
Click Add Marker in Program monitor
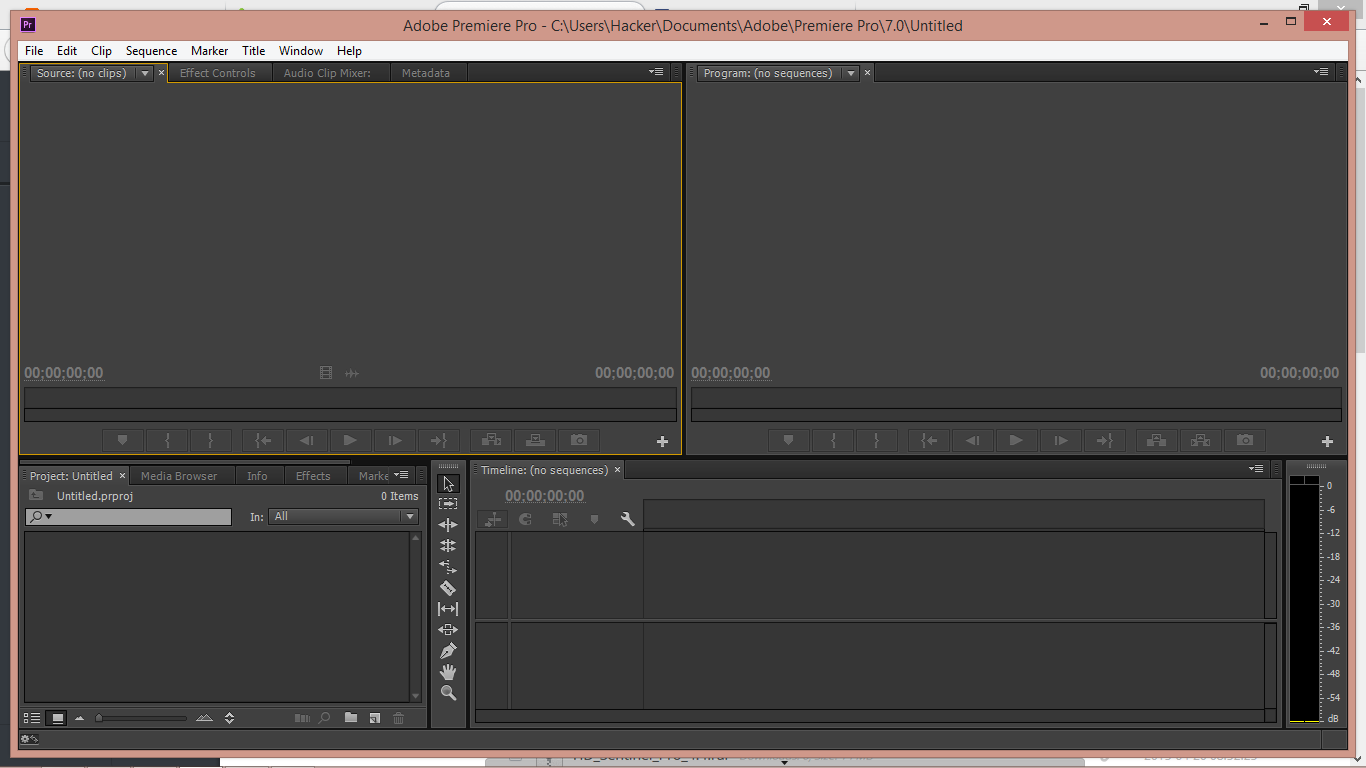[788, 440]
